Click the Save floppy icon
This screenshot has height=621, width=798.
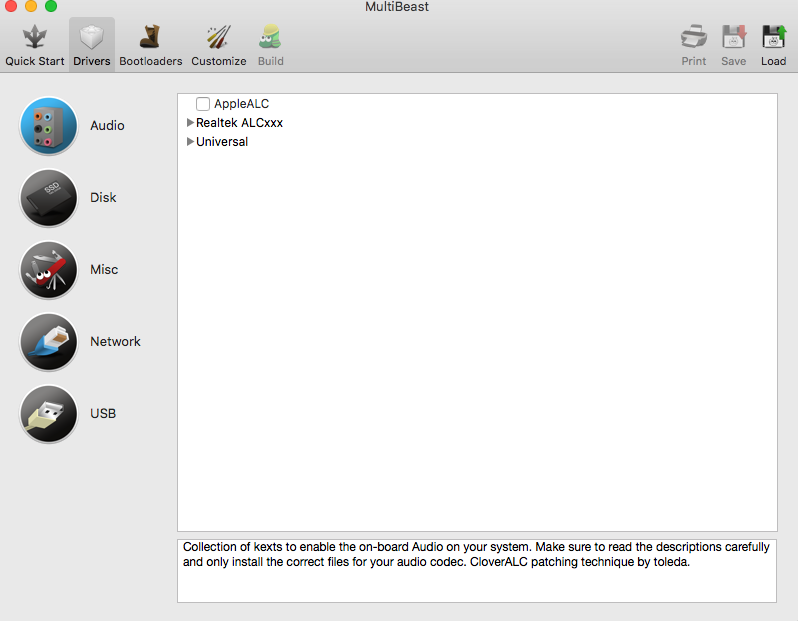pyautogui.click(x=733, y=37)
